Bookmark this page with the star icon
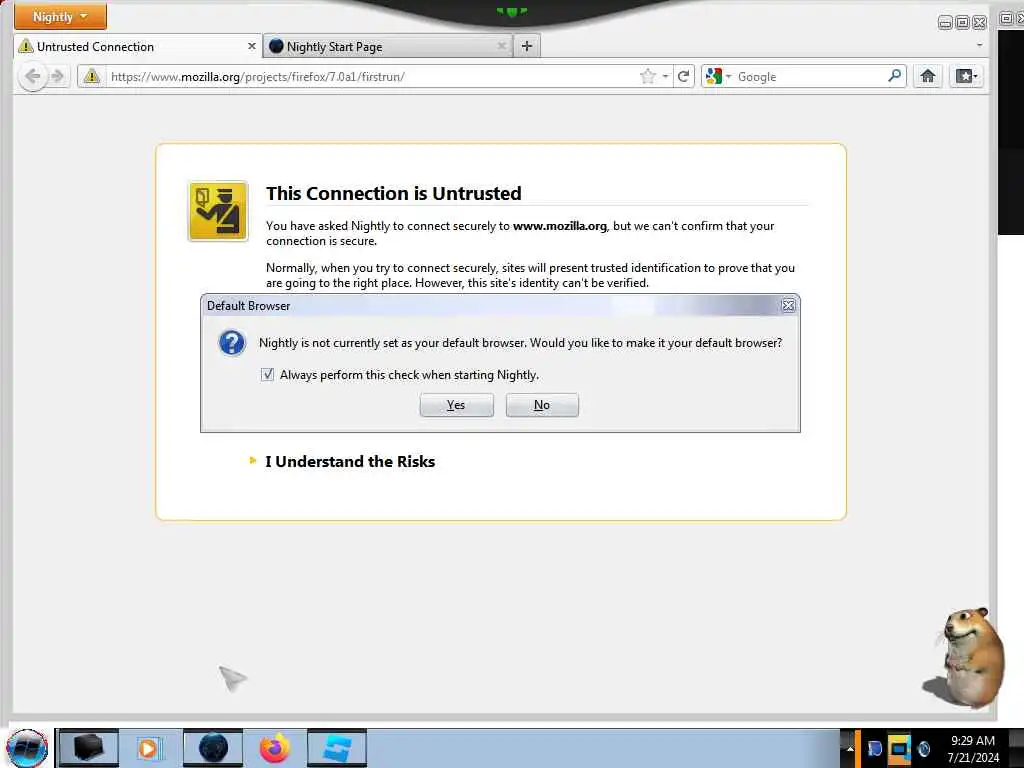The width and height of the screenshot is (1024, 768). coord(647,76)
